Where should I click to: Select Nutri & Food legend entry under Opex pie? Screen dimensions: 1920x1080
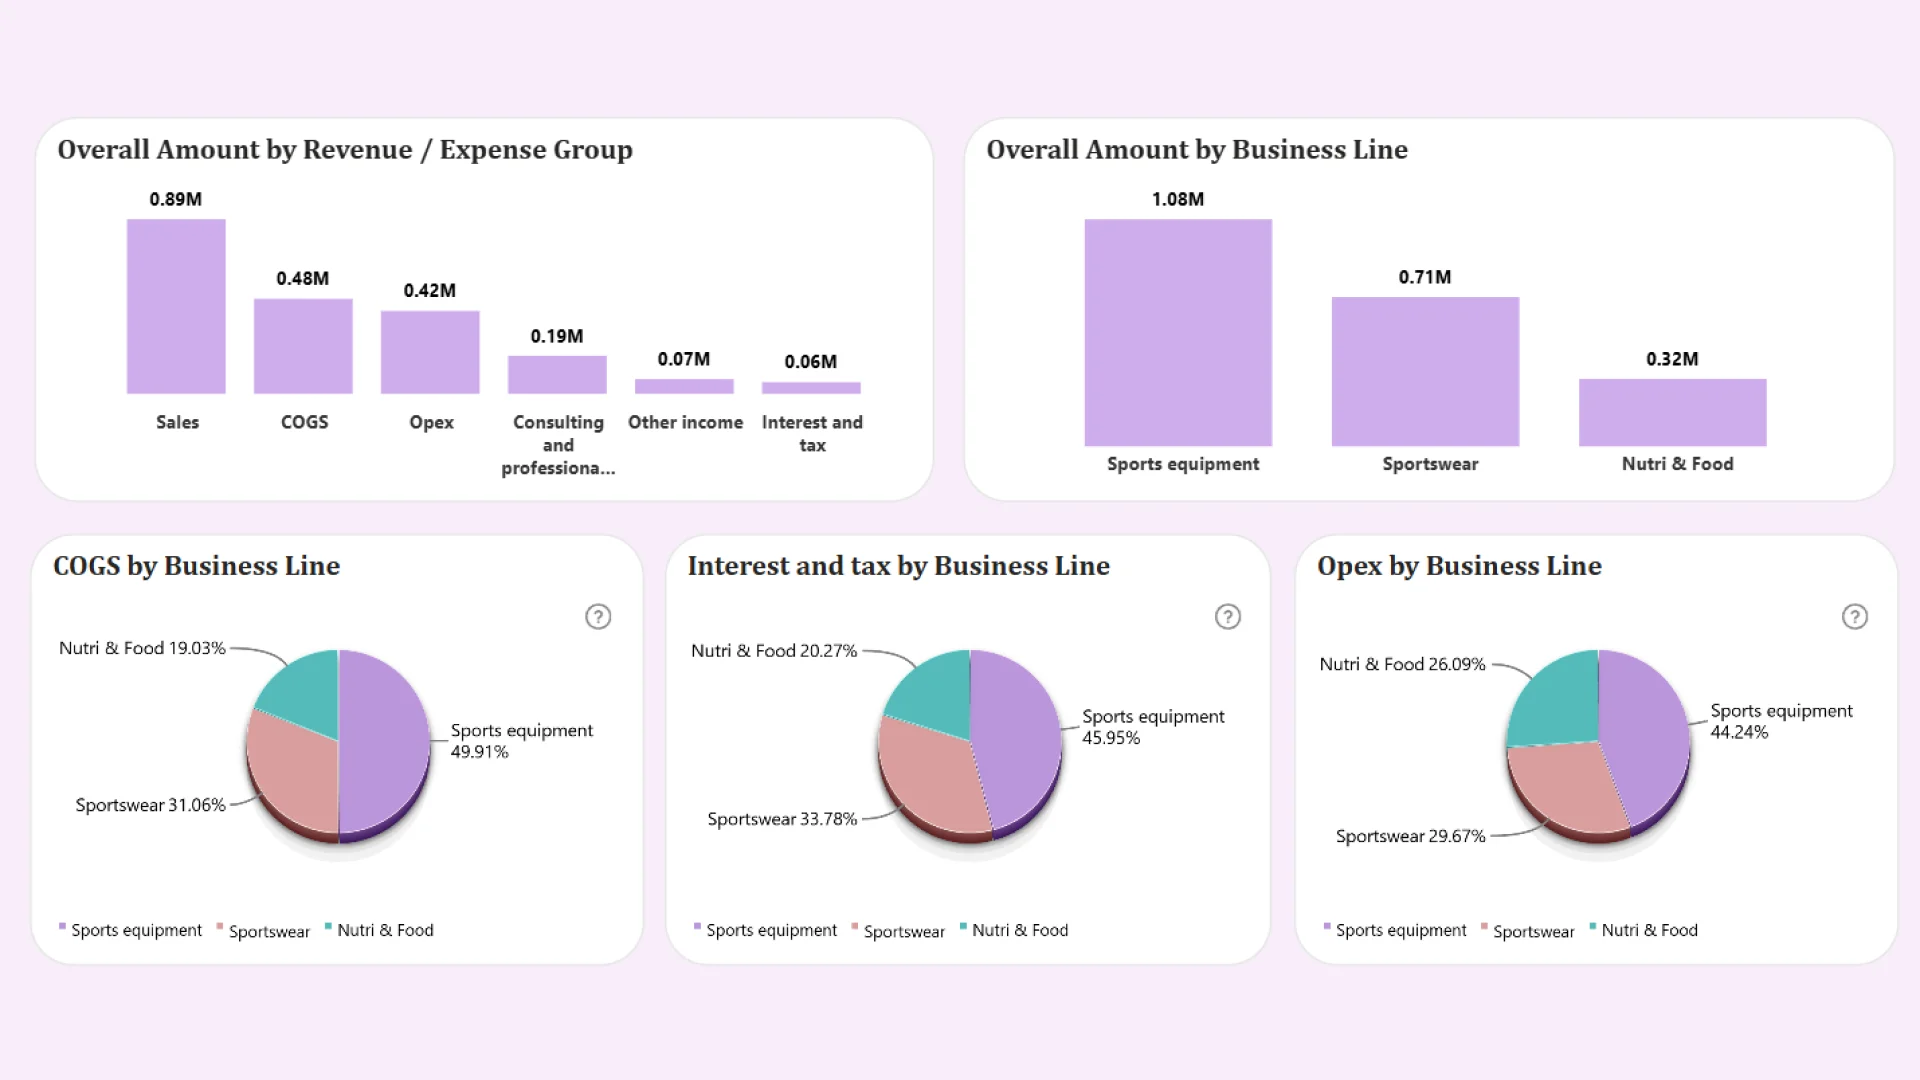click(1644, 930)
